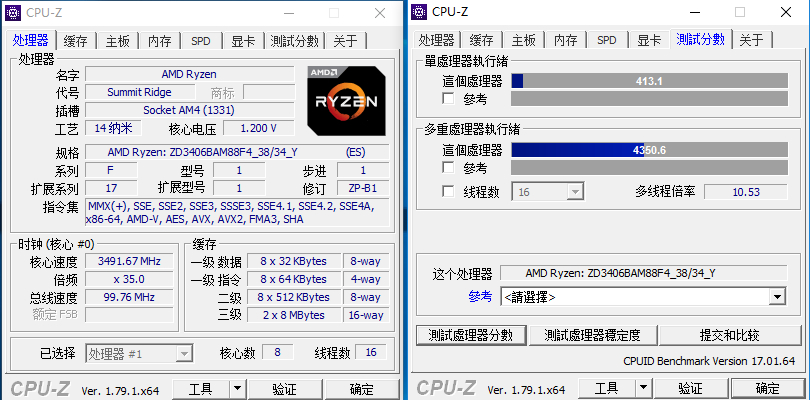This screenshot has width=810, height=400.
Task: Click 二级 cache value 8 x 512 KBytes
Action: pyautogui.click(x=293, y=297)
